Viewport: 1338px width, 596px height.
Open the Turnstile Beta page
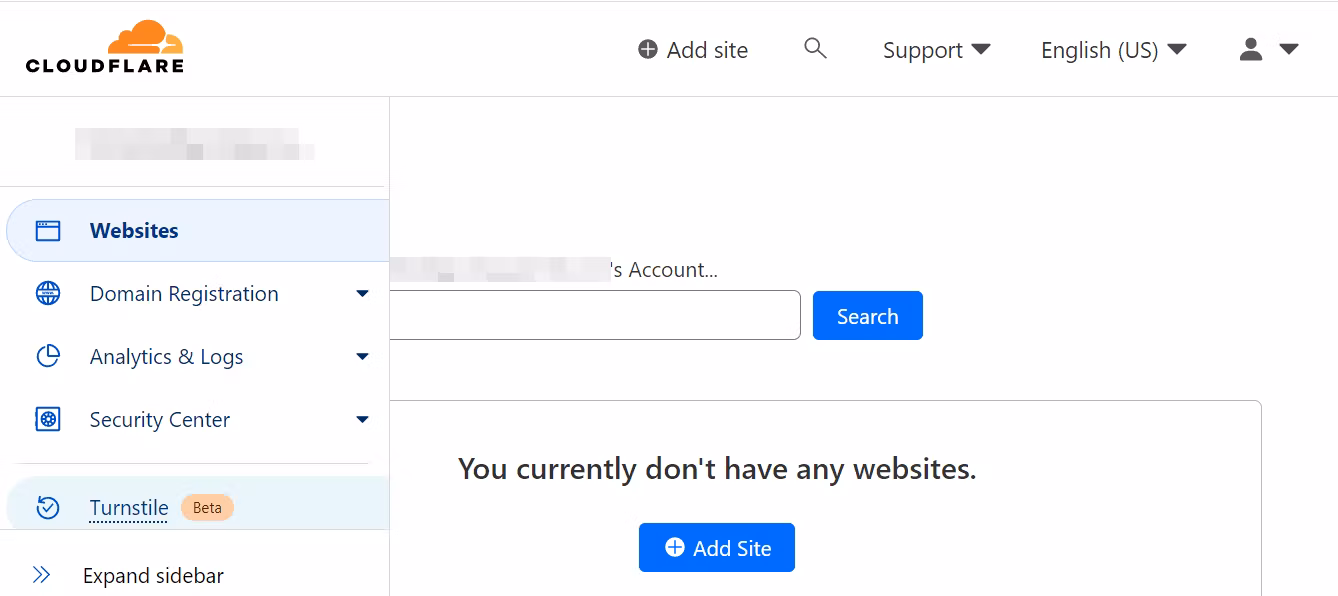[x=128, y=507]
